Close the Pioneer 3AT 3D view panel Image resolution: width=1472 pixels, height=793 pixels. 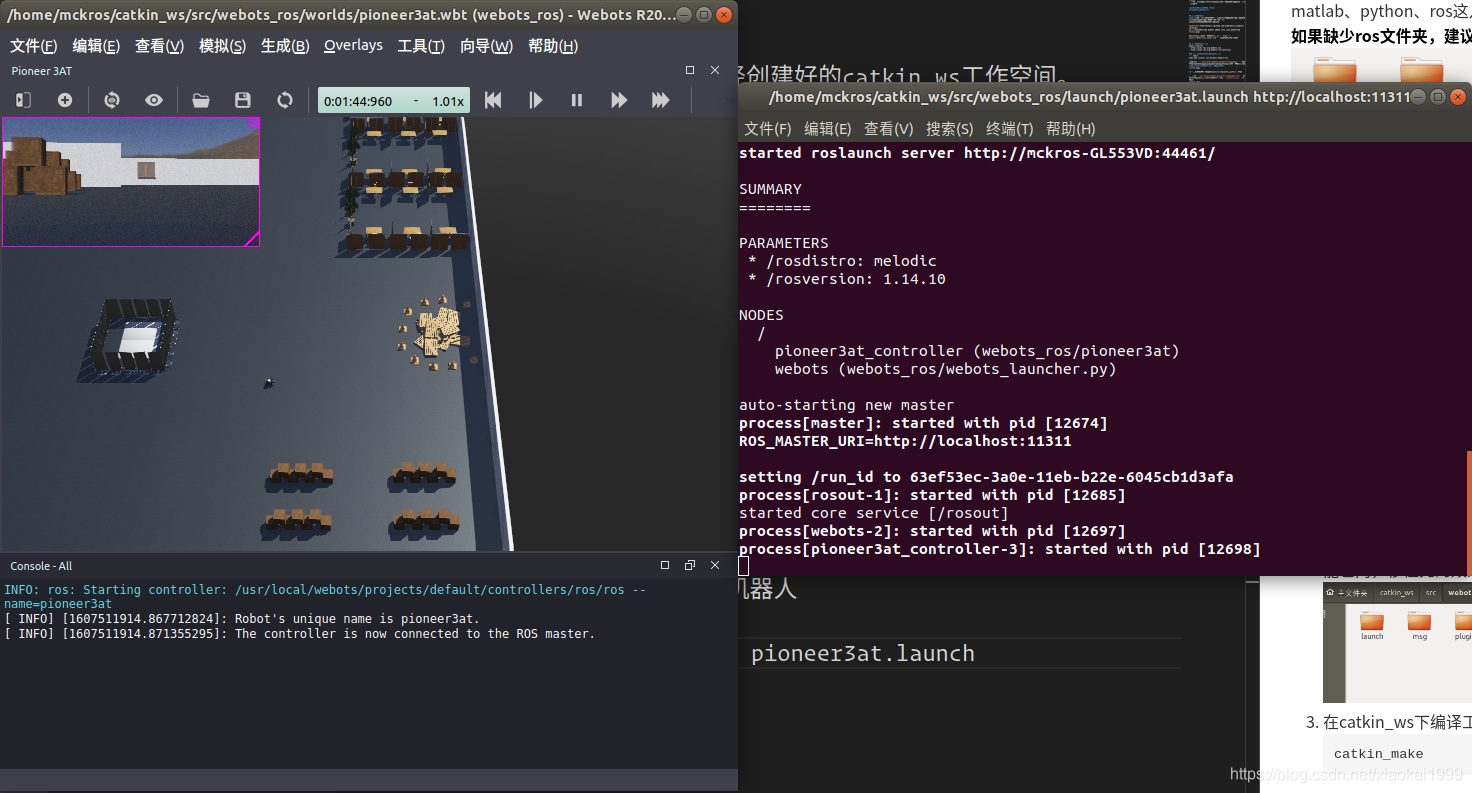pyautogui.click(x=715, y=70)
